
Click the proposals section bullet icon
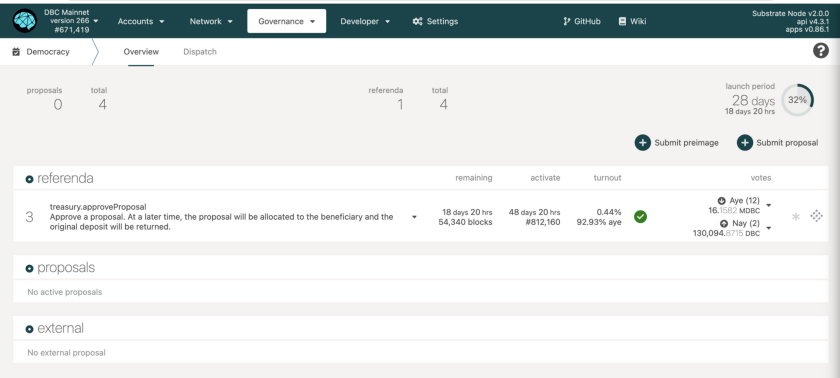click(29, 268)
